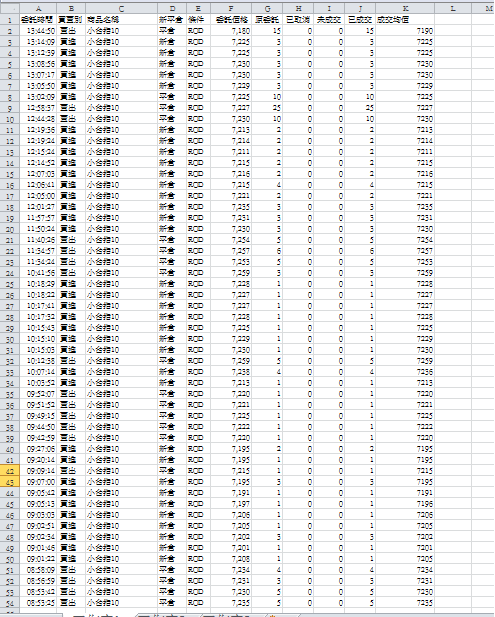Click time cell 08:53:25 in row 54
Image resolution: width=495 pixels, height=617 pixels.
(38, 603)
